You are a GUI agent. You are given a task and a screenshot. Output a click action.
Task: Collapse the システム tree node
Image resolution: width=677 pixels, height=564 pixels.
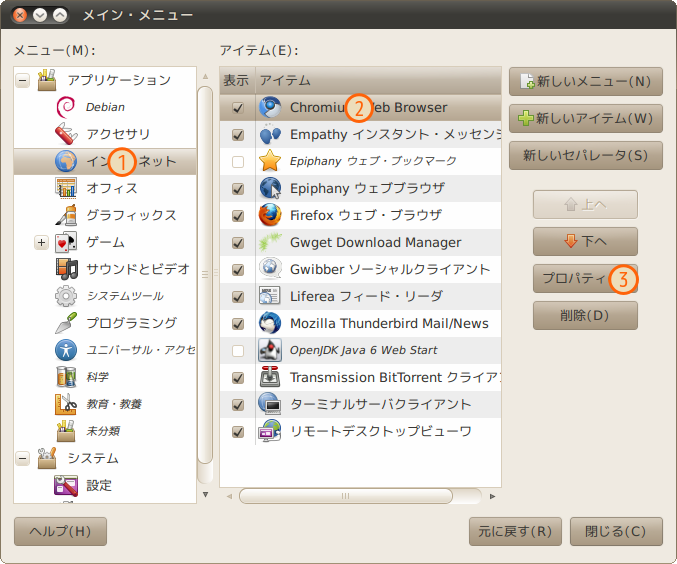pyautogui.click(x=23, y=458)
